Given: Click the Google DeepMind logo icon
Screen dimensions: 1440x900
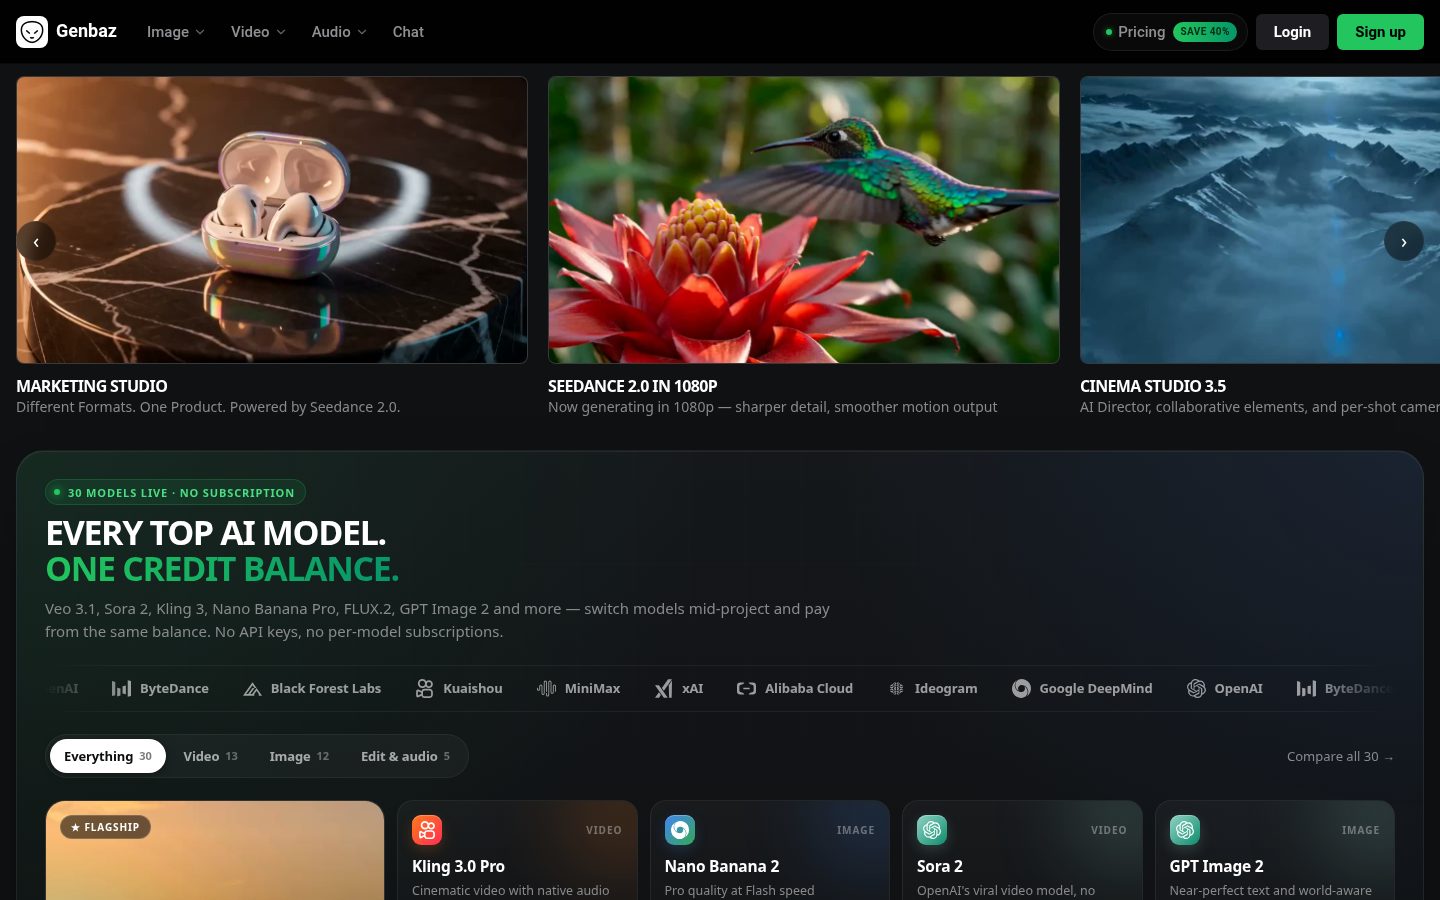Looking at the screenshot, I should tap(1021, 688).
